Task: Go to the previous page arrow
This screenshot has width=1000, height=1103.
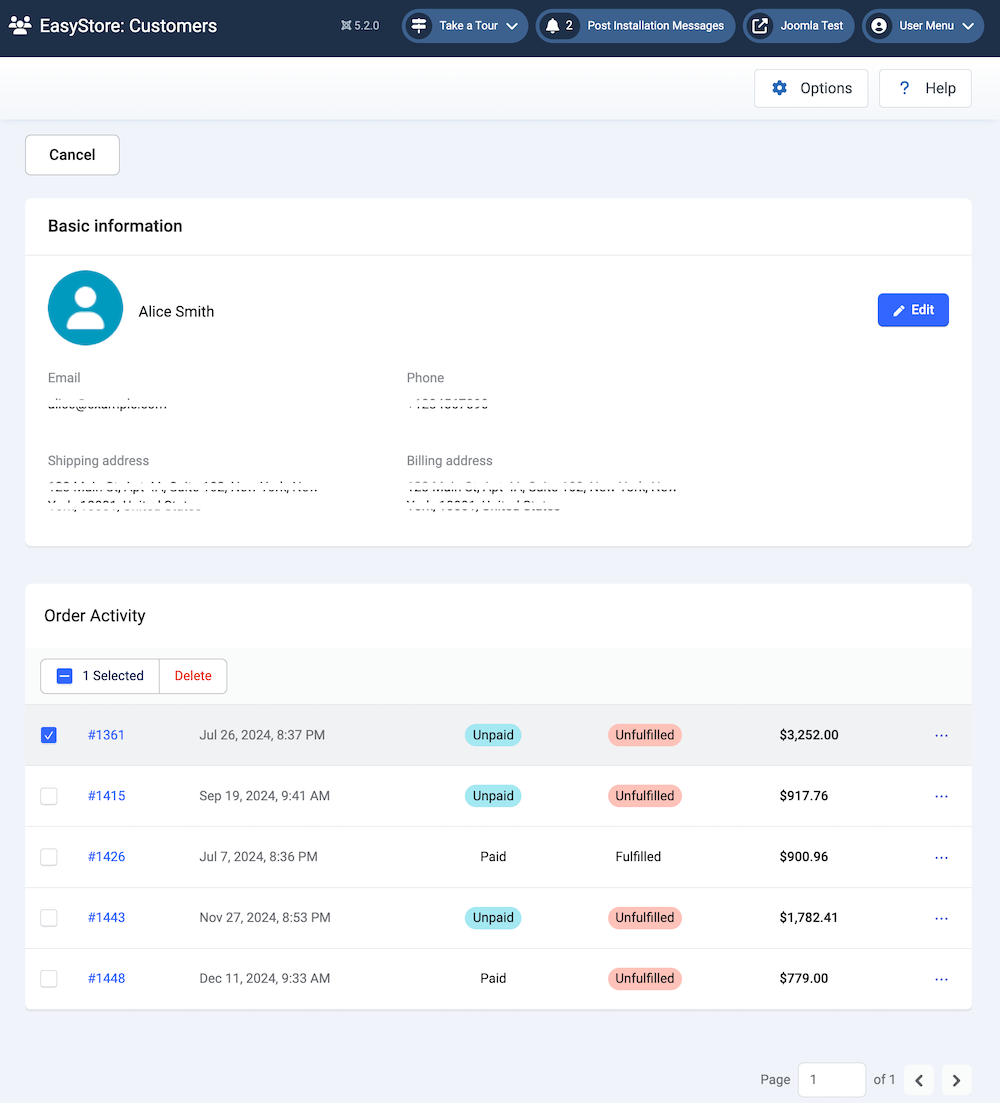Action: pos(919,1080)
